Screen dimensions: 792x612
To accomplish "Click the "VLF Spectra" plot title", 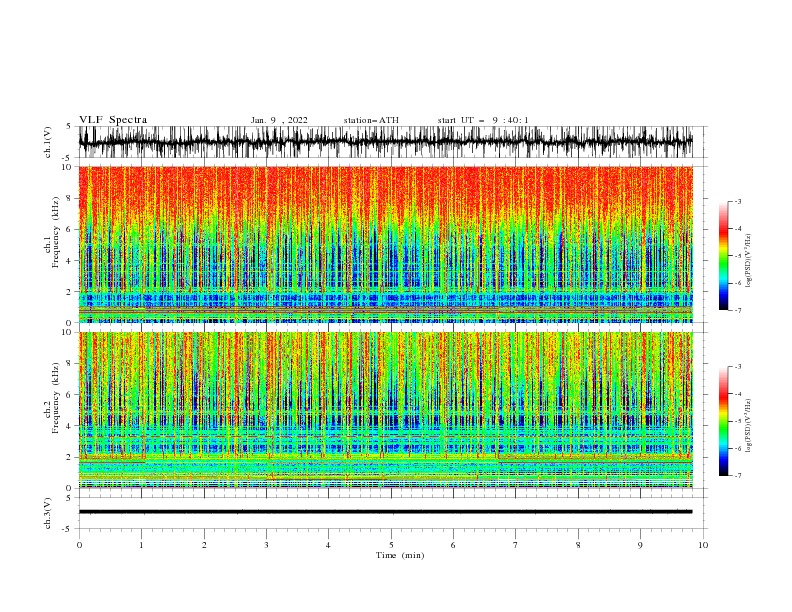I will pyautogui.click(x=113, y=120).
